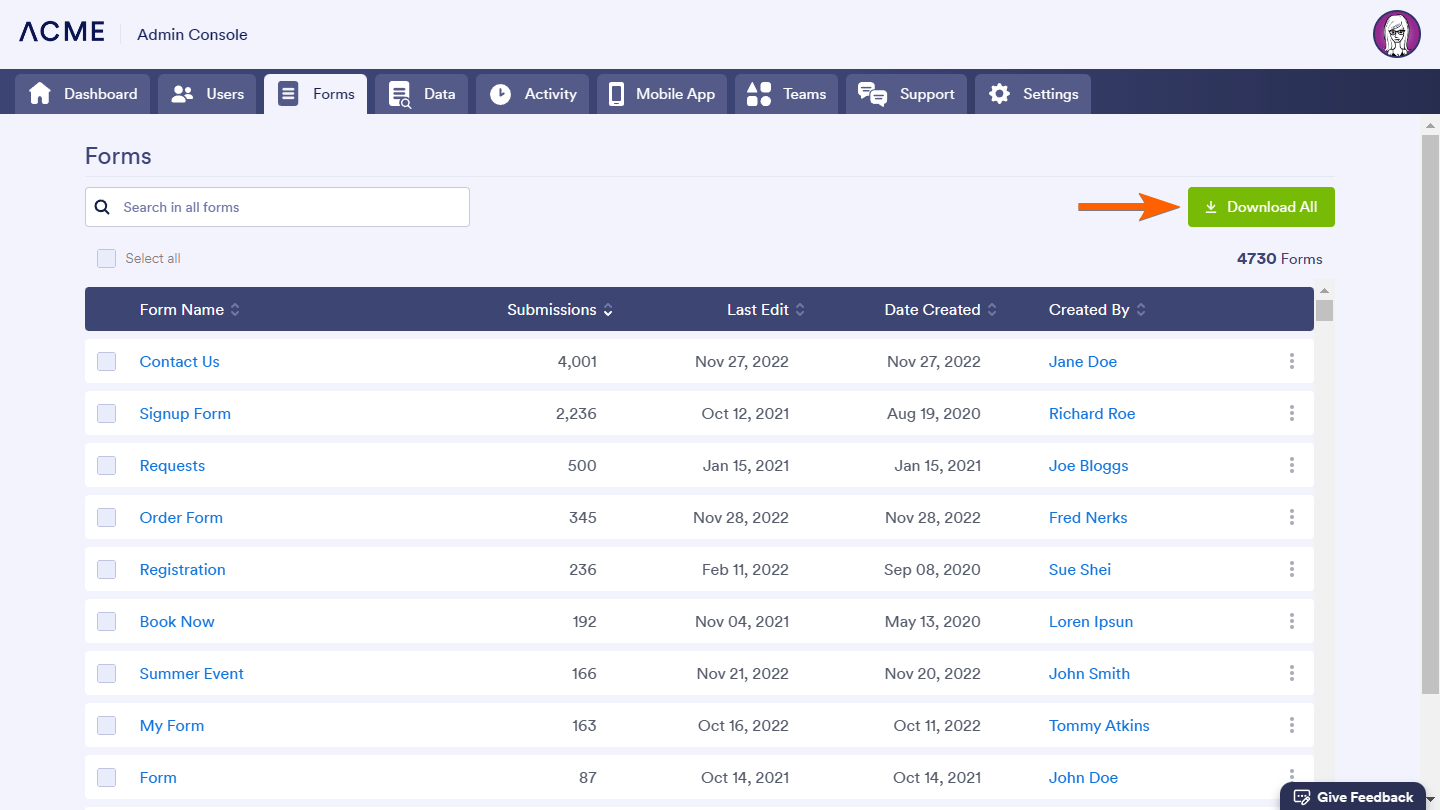
Task: Sort by Form Name column arrows
Action: 235,310
